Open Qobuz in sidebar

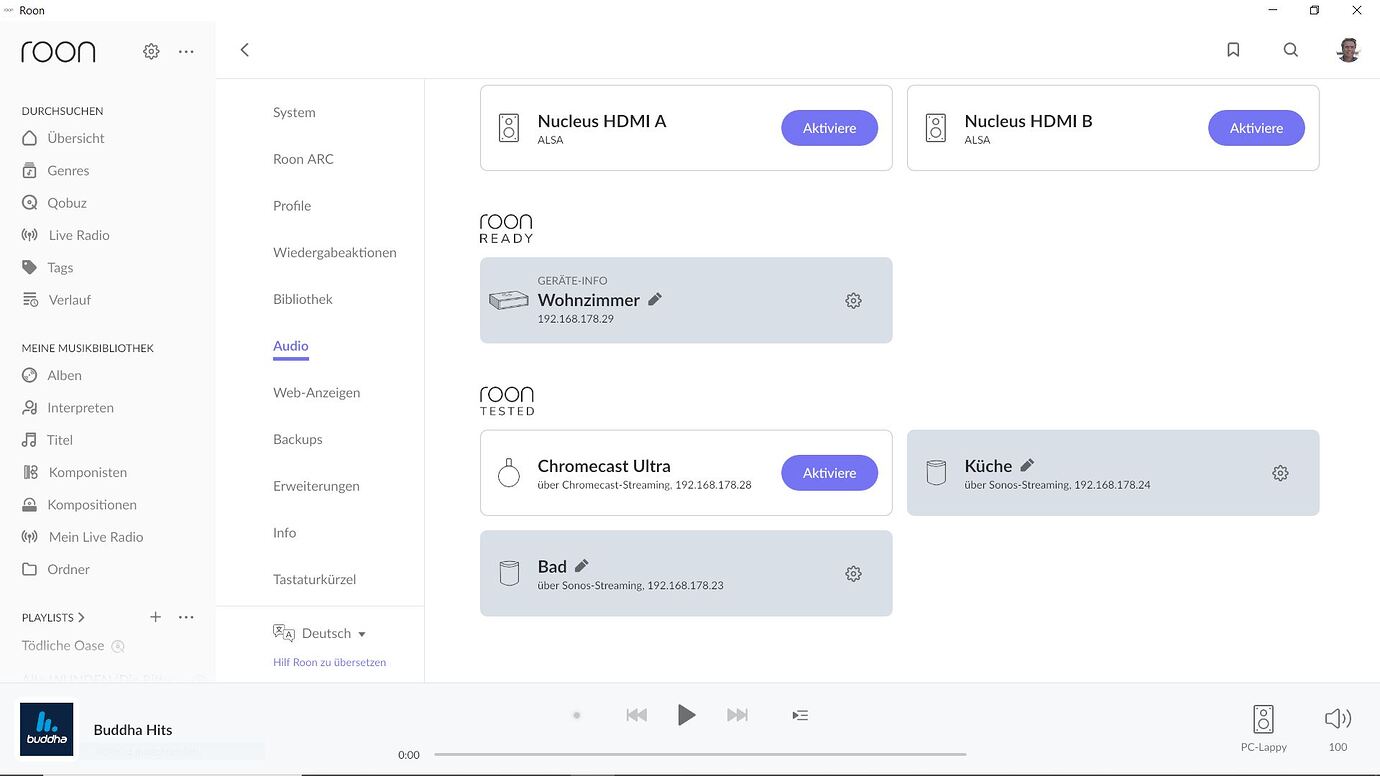[x=54, y=202]
